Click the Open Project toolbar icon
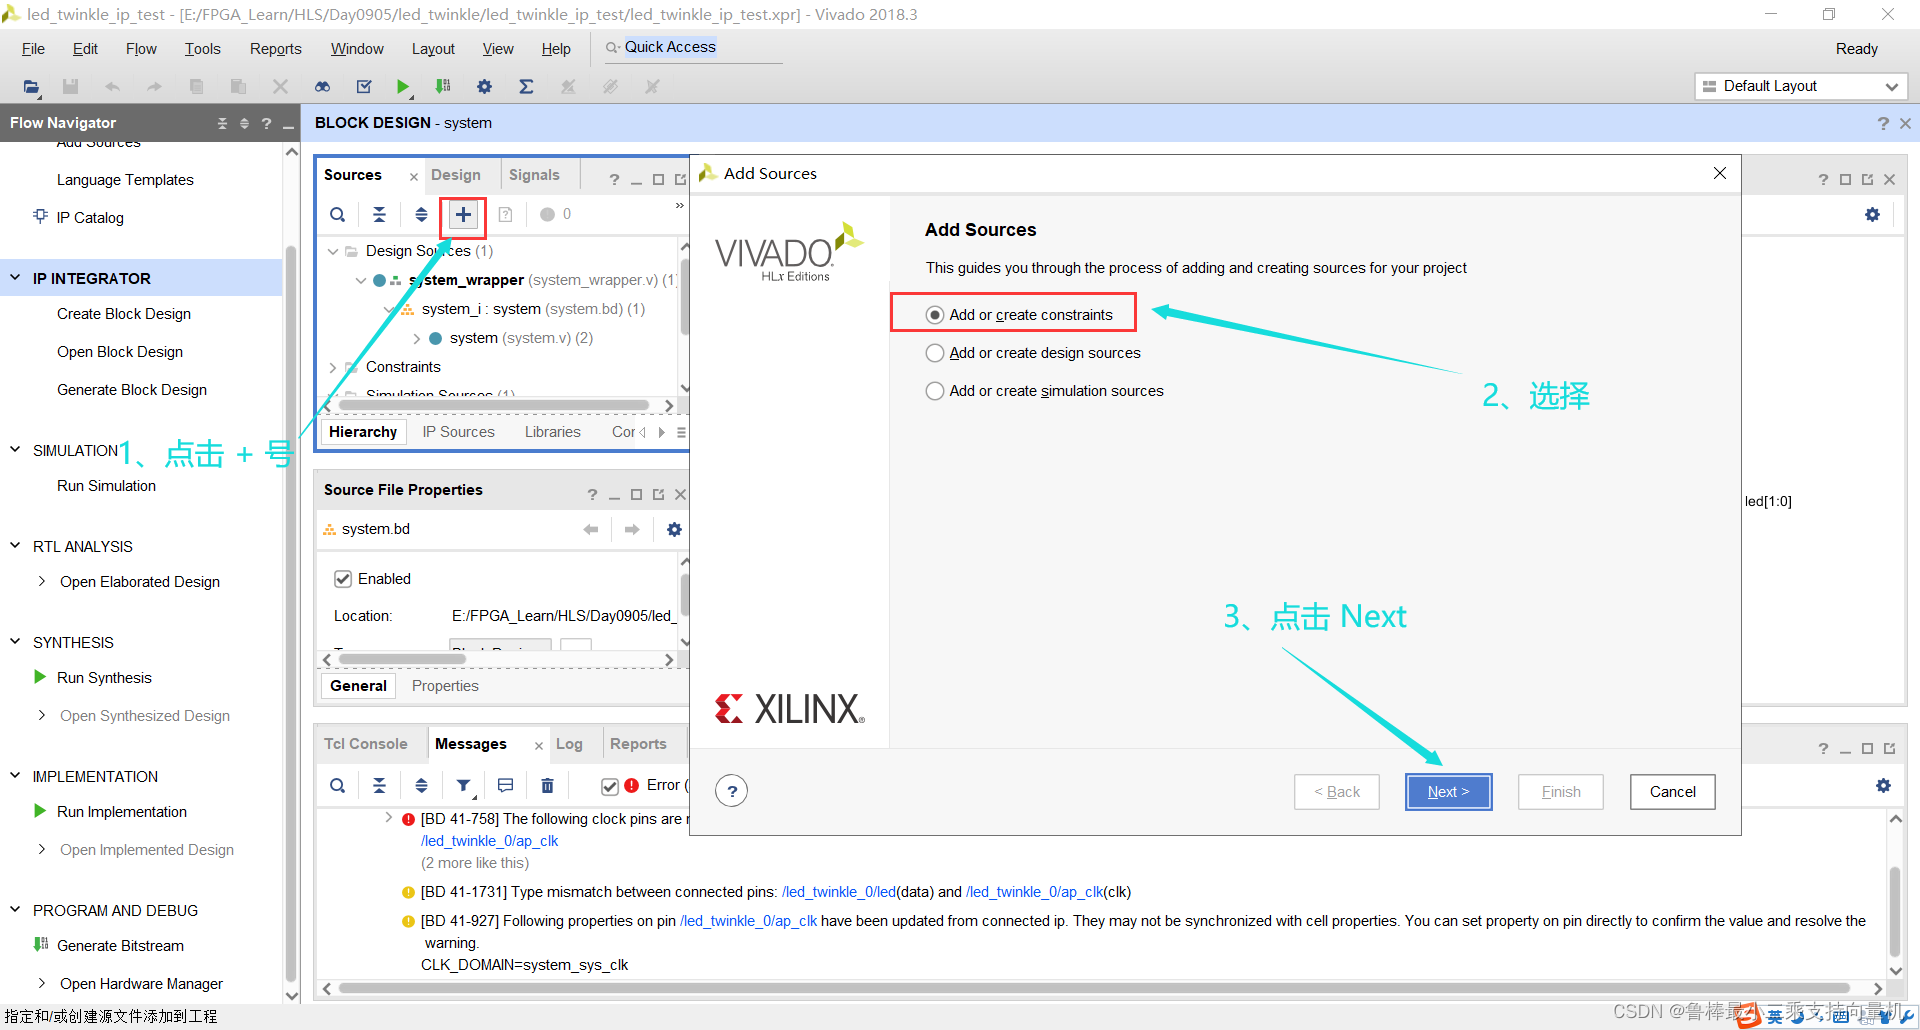 coord(32,87)
